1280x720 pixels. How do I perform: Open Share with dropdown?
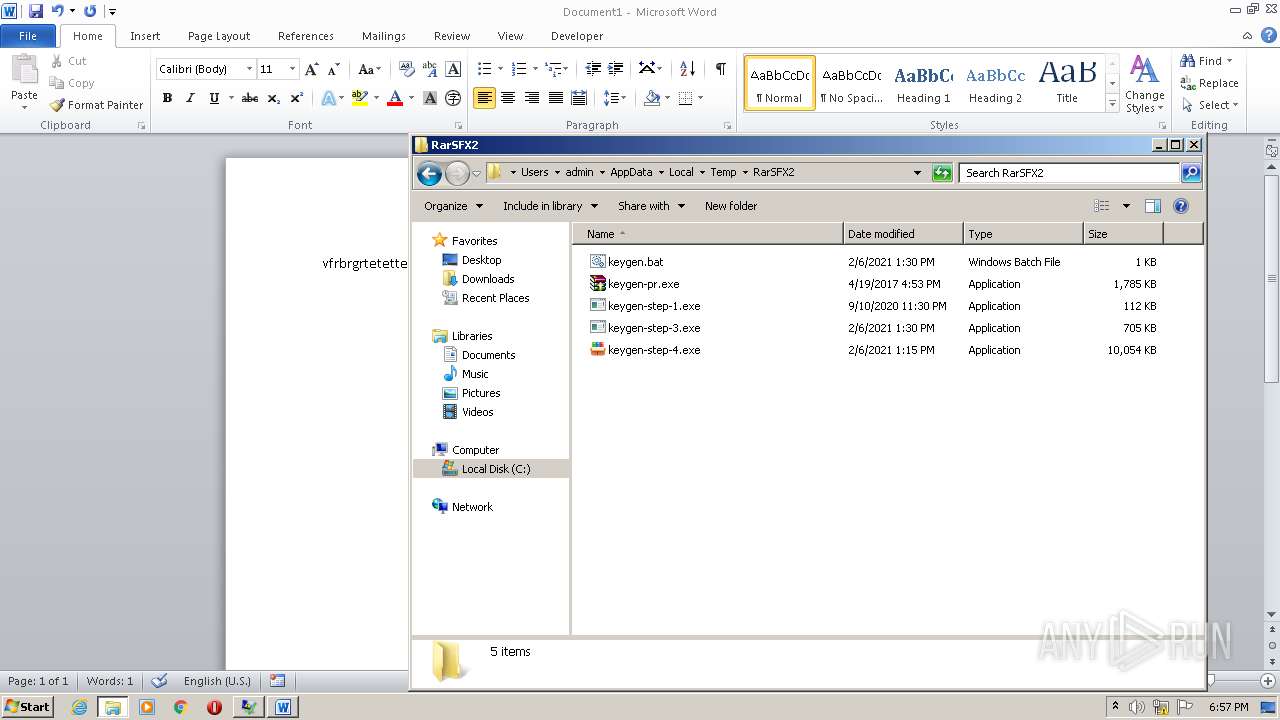(651, 206)
